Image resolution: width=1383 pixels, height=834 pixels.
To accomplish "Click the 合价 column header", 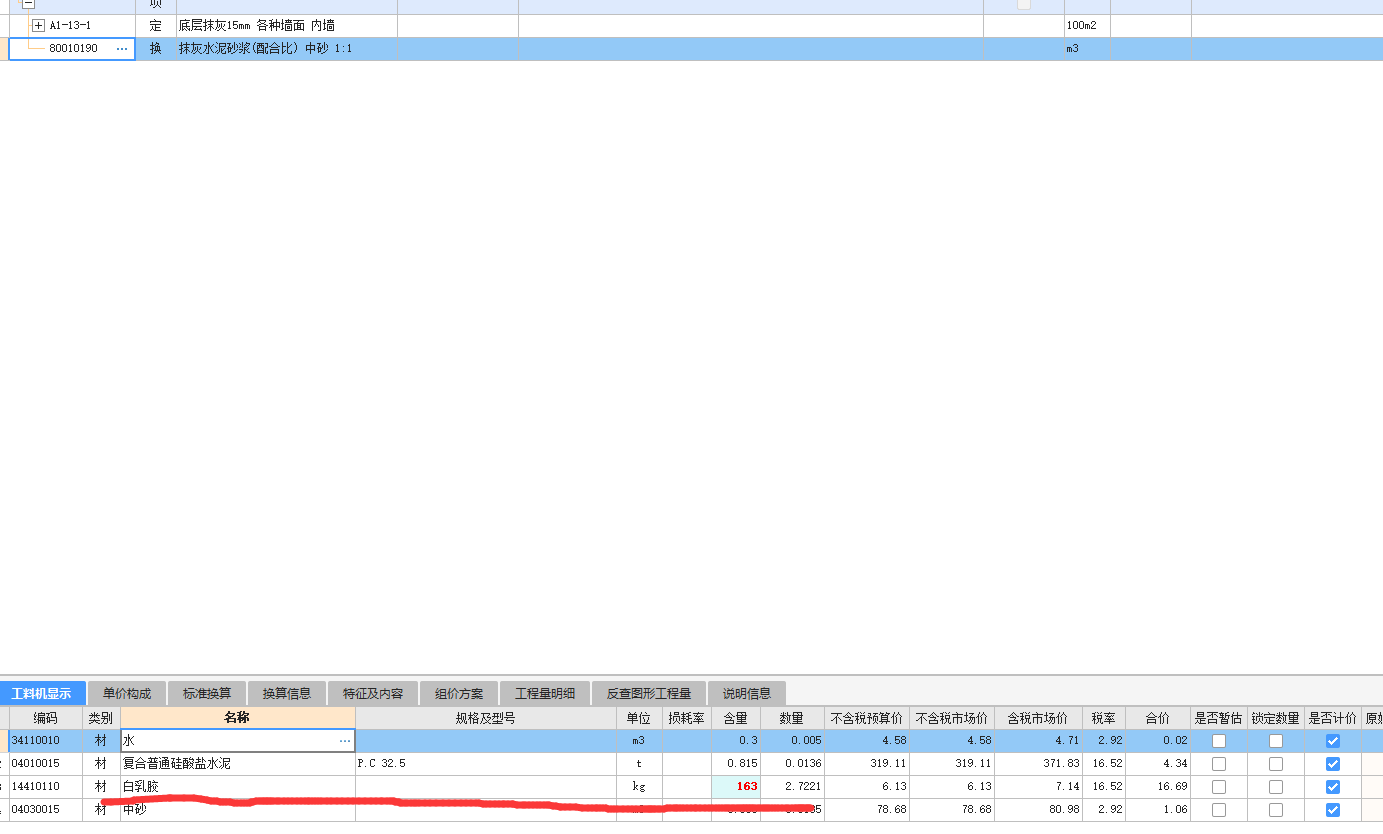I will coord(1158,718).
